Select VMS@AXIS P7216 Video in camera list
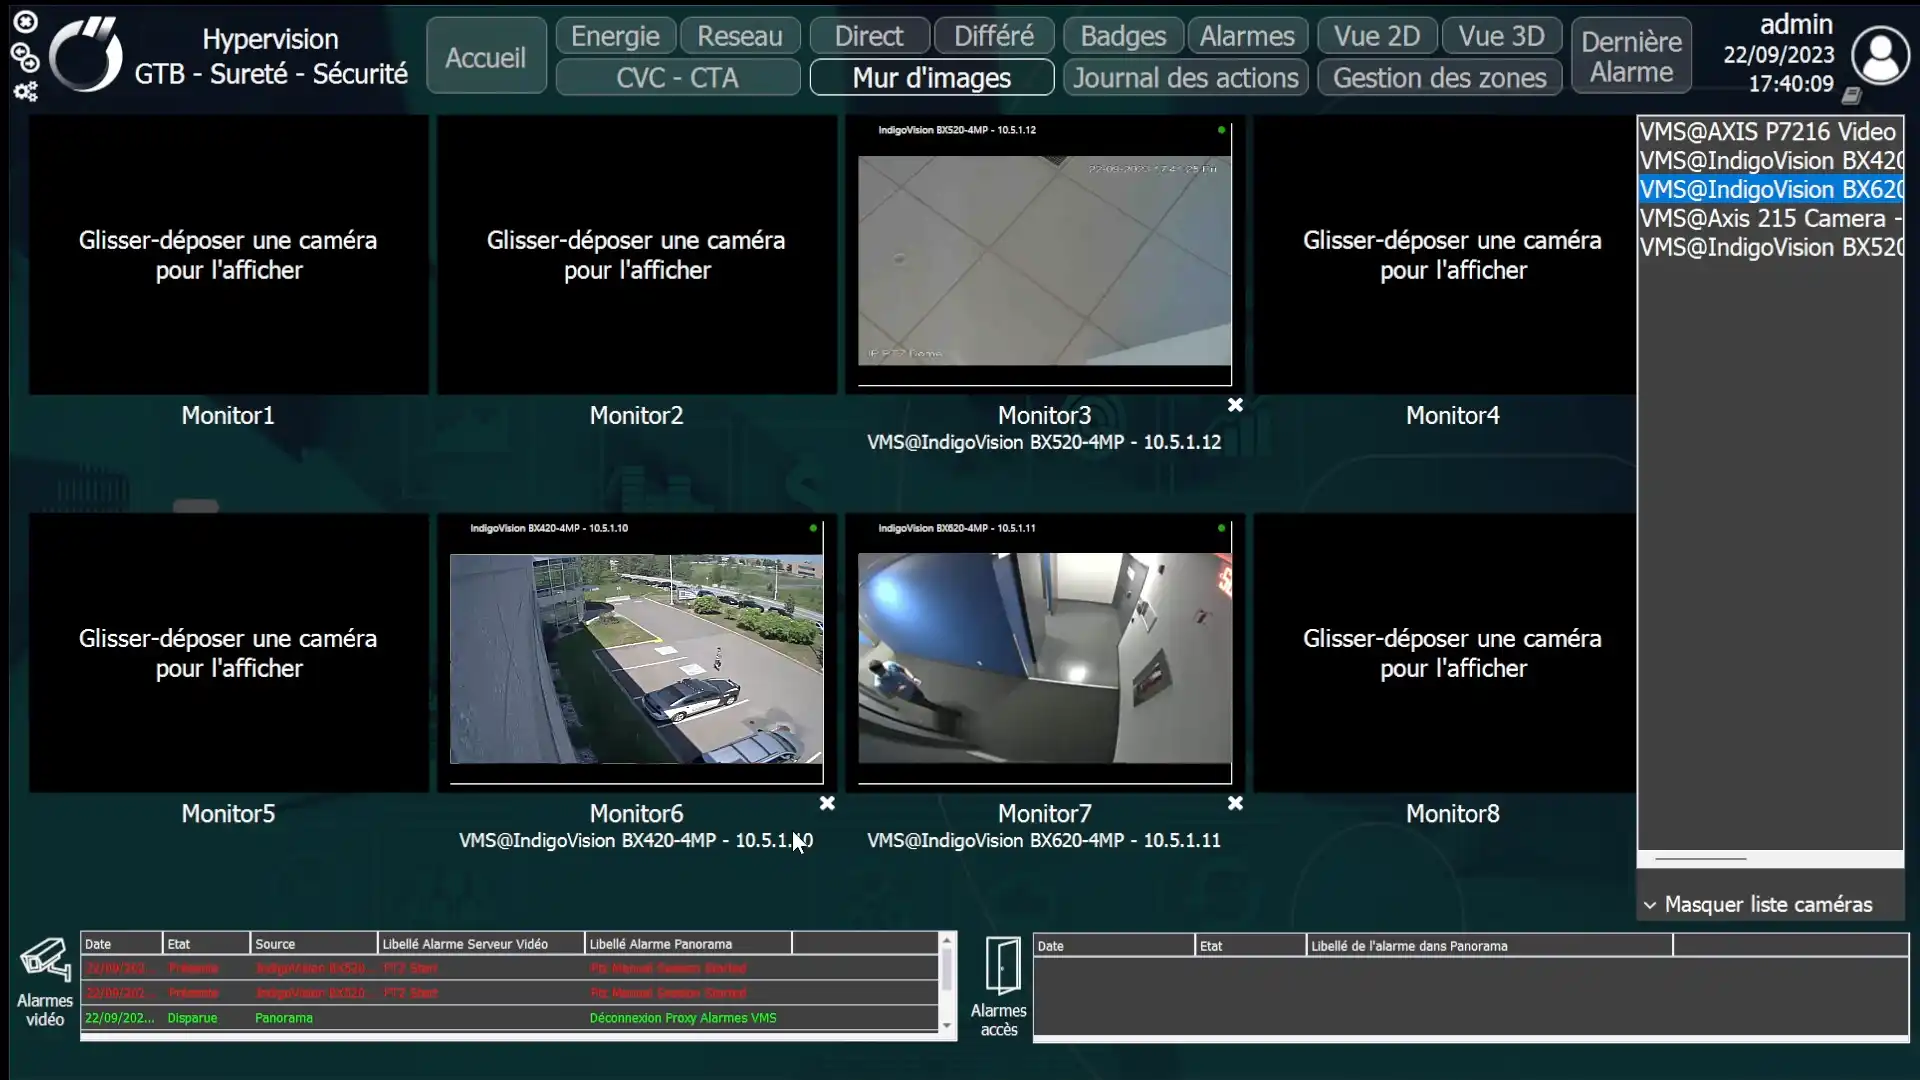 [1770, 132]
